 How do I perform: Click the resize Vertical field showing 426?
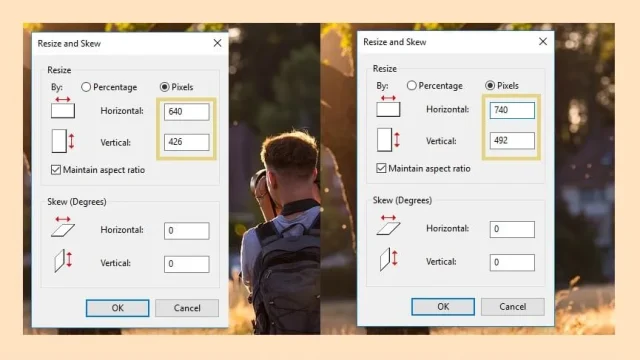pos(187,142)
